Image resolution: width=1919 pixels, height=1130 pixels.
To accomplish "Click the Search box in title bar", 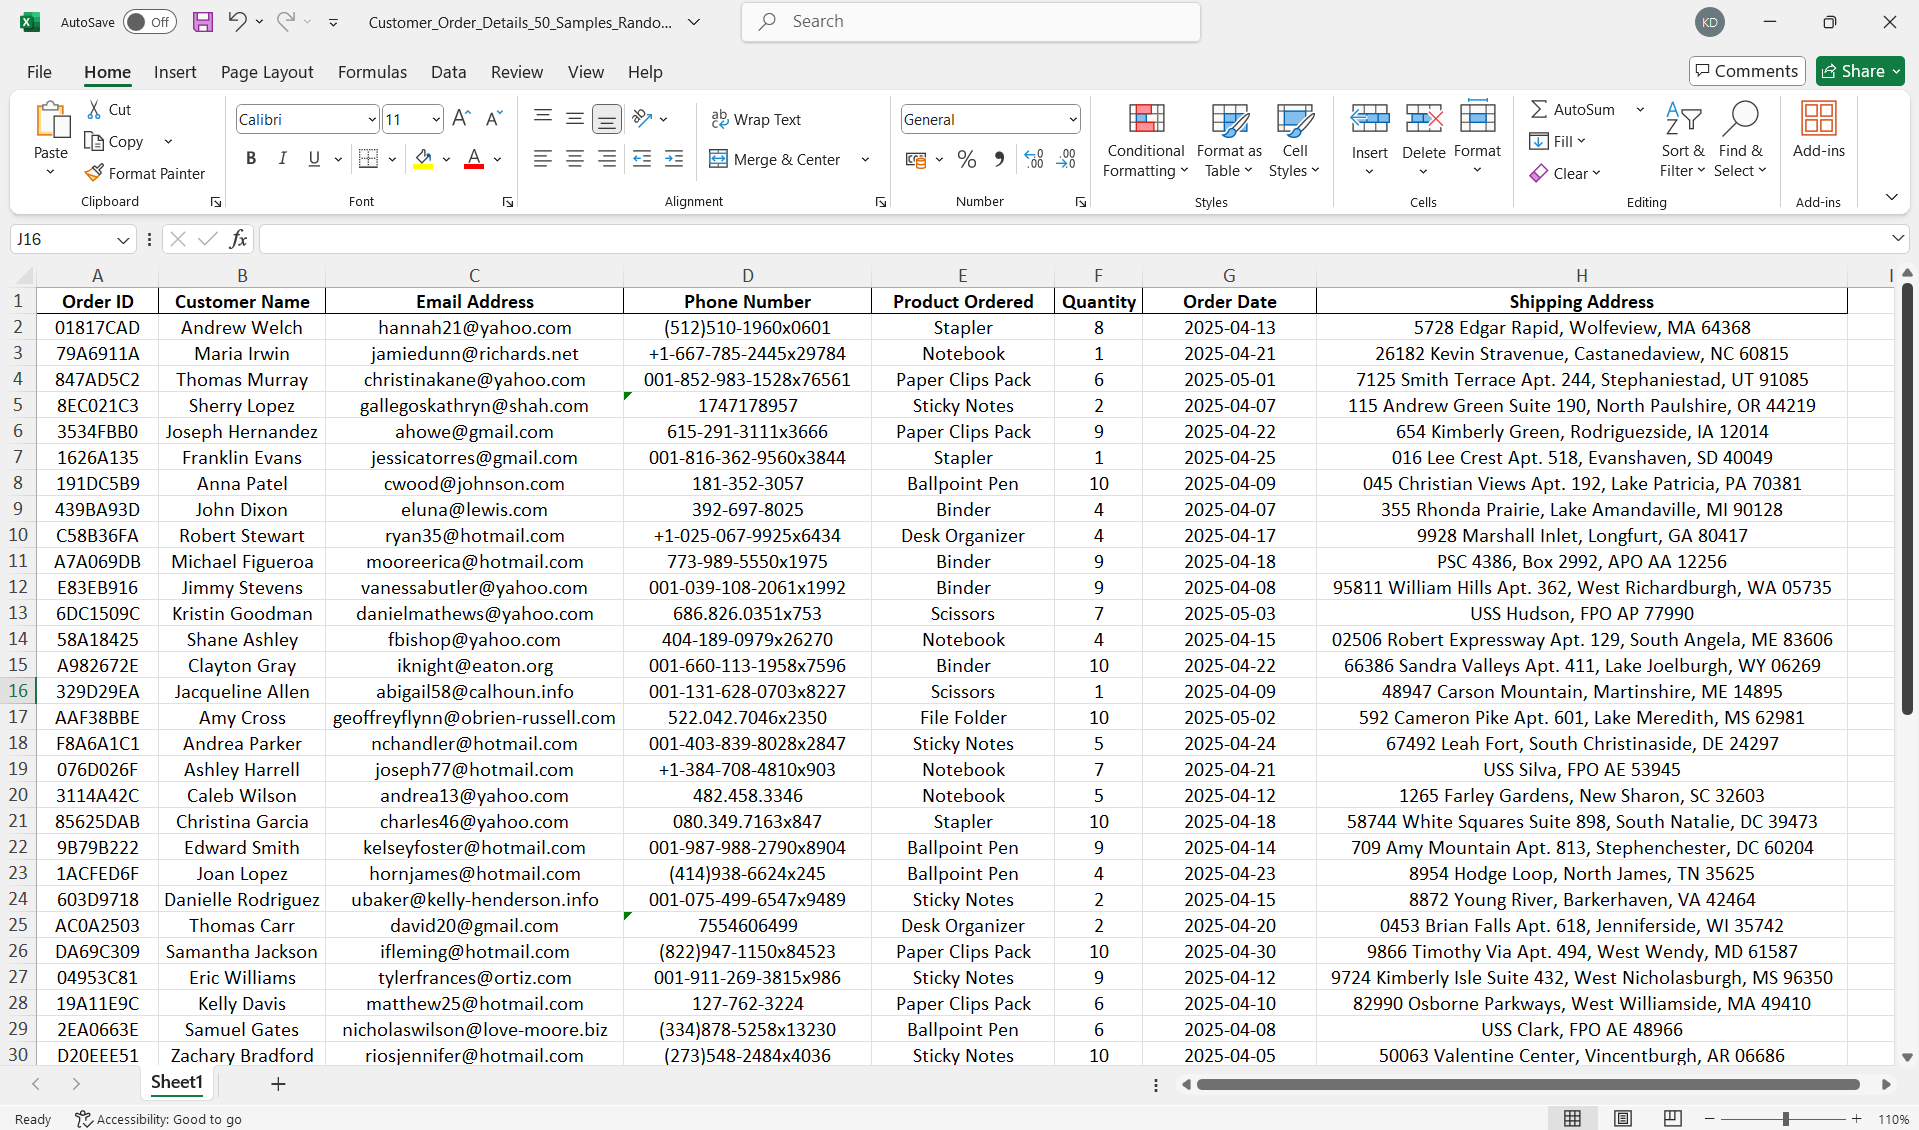I will point(971,22).
